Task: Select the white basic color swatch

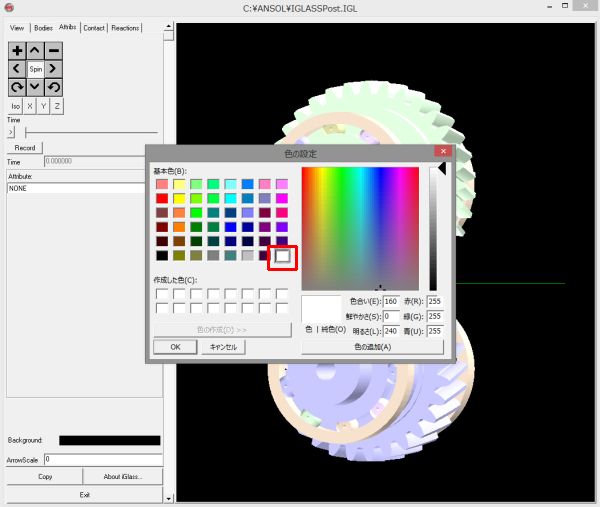Action: point(283,256)
